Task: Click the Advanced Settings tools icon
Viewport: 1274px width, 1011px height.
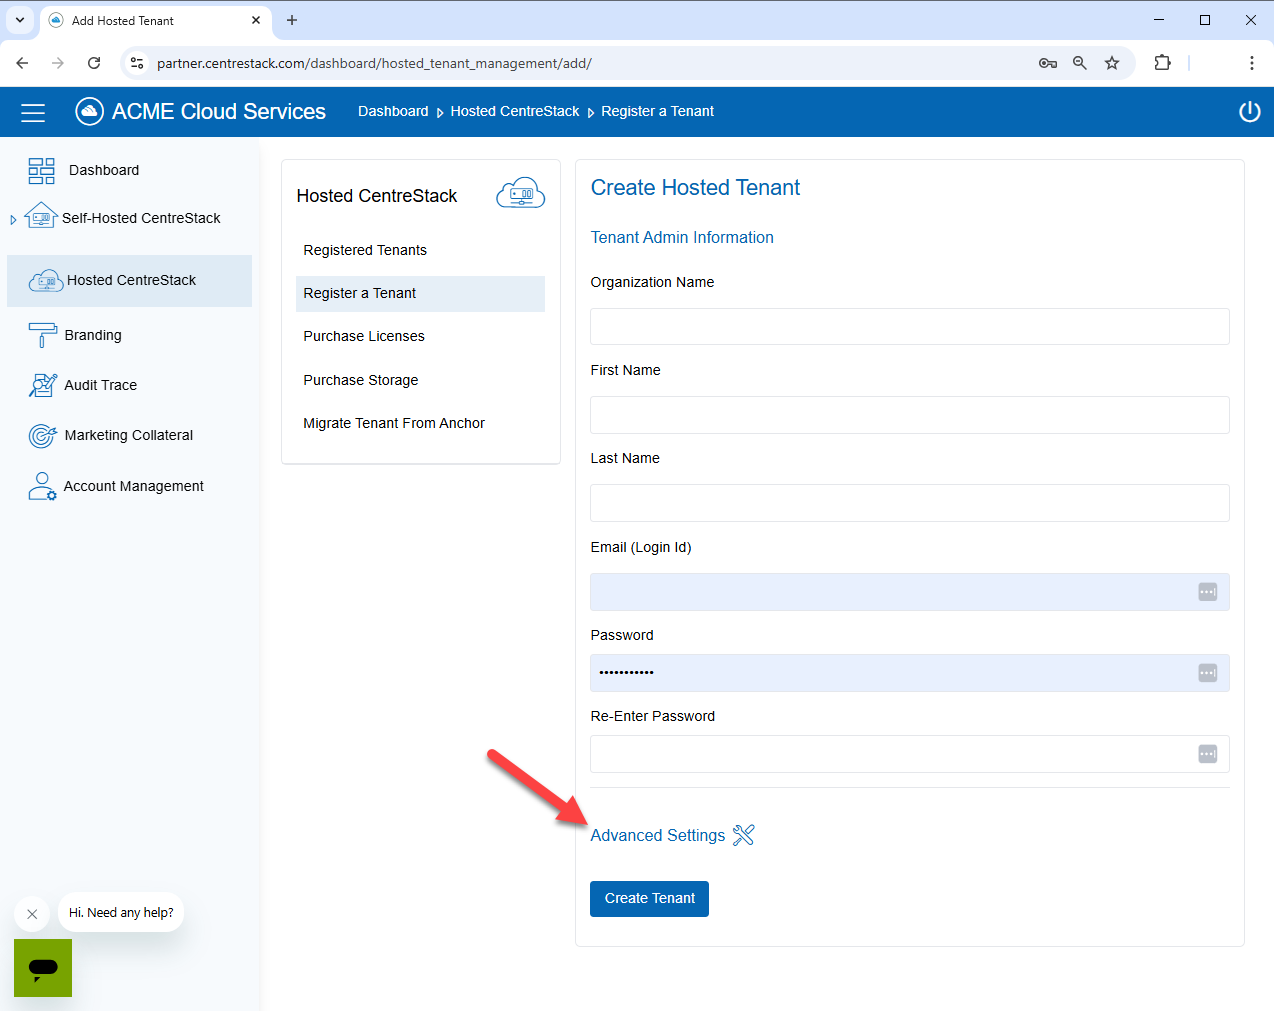Action: [x=743, y=835]
